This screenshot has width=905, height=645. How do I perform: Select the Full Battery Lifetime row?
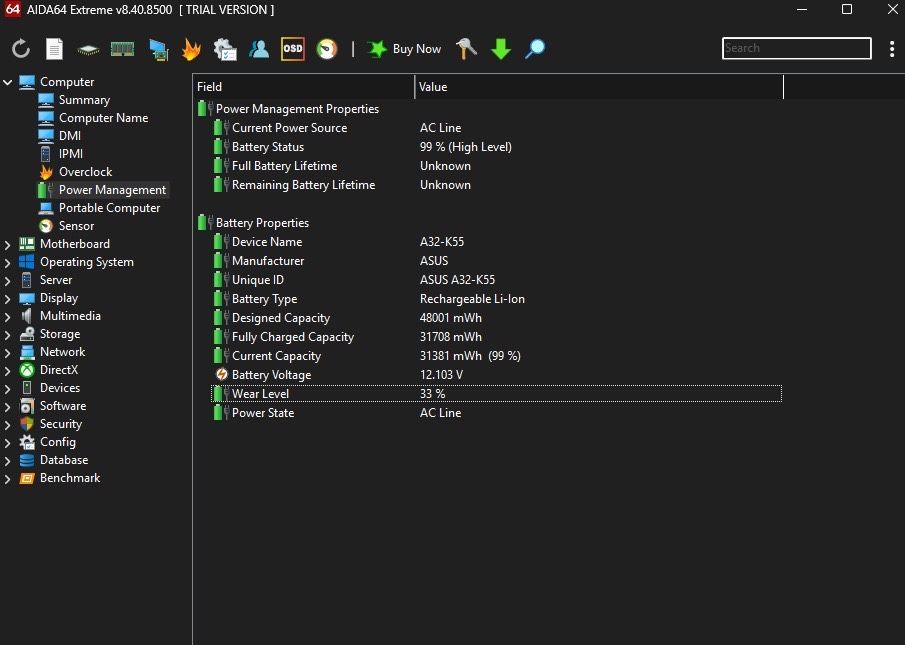pos(496,166)
